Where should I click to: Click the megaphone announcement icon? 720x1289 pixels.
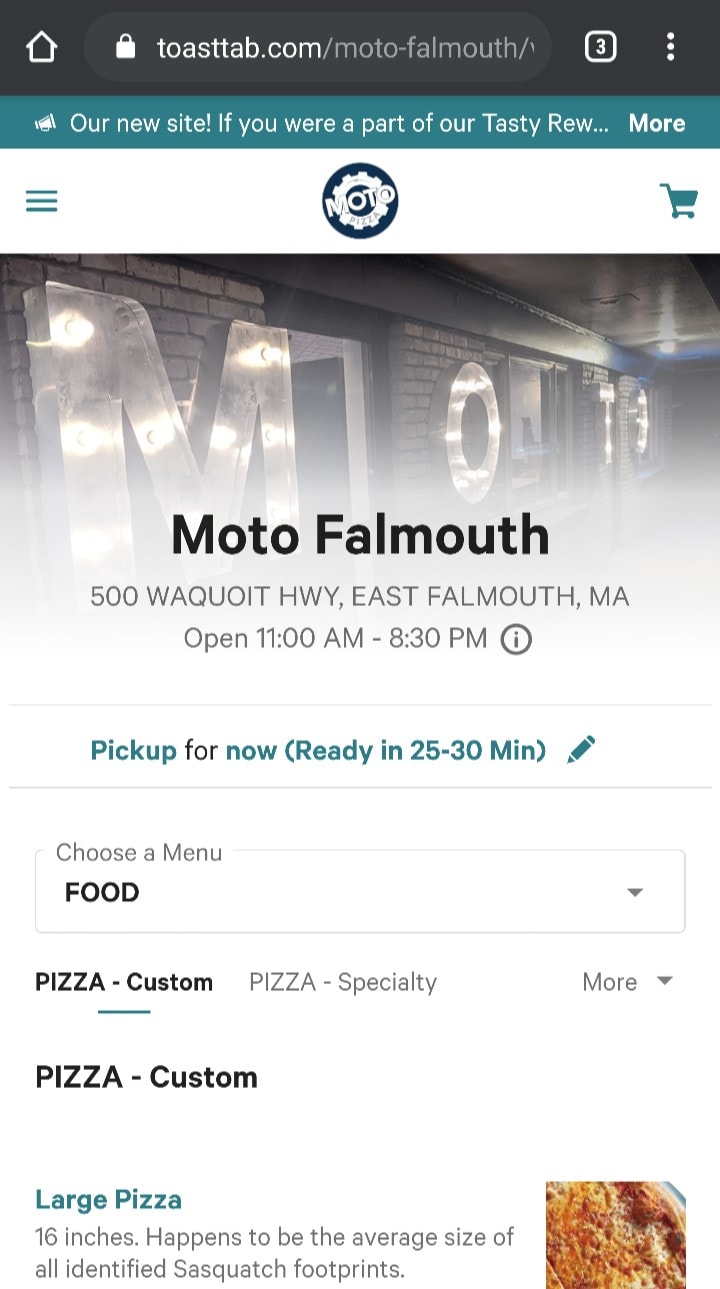click(45, 124)
